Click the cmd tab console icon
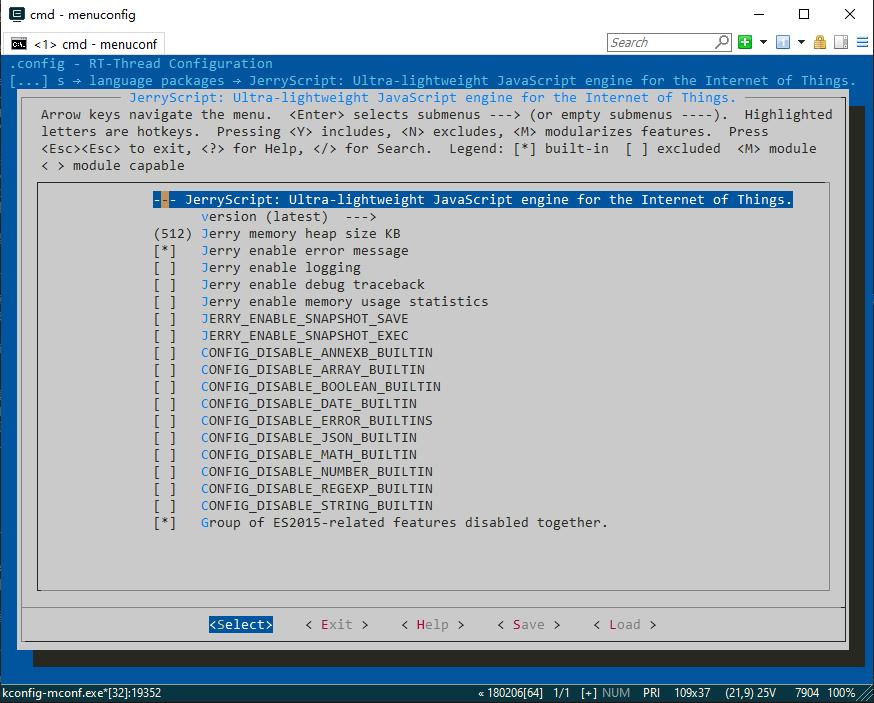This screenshot has width=874, height=703. (x=18, y=44)
